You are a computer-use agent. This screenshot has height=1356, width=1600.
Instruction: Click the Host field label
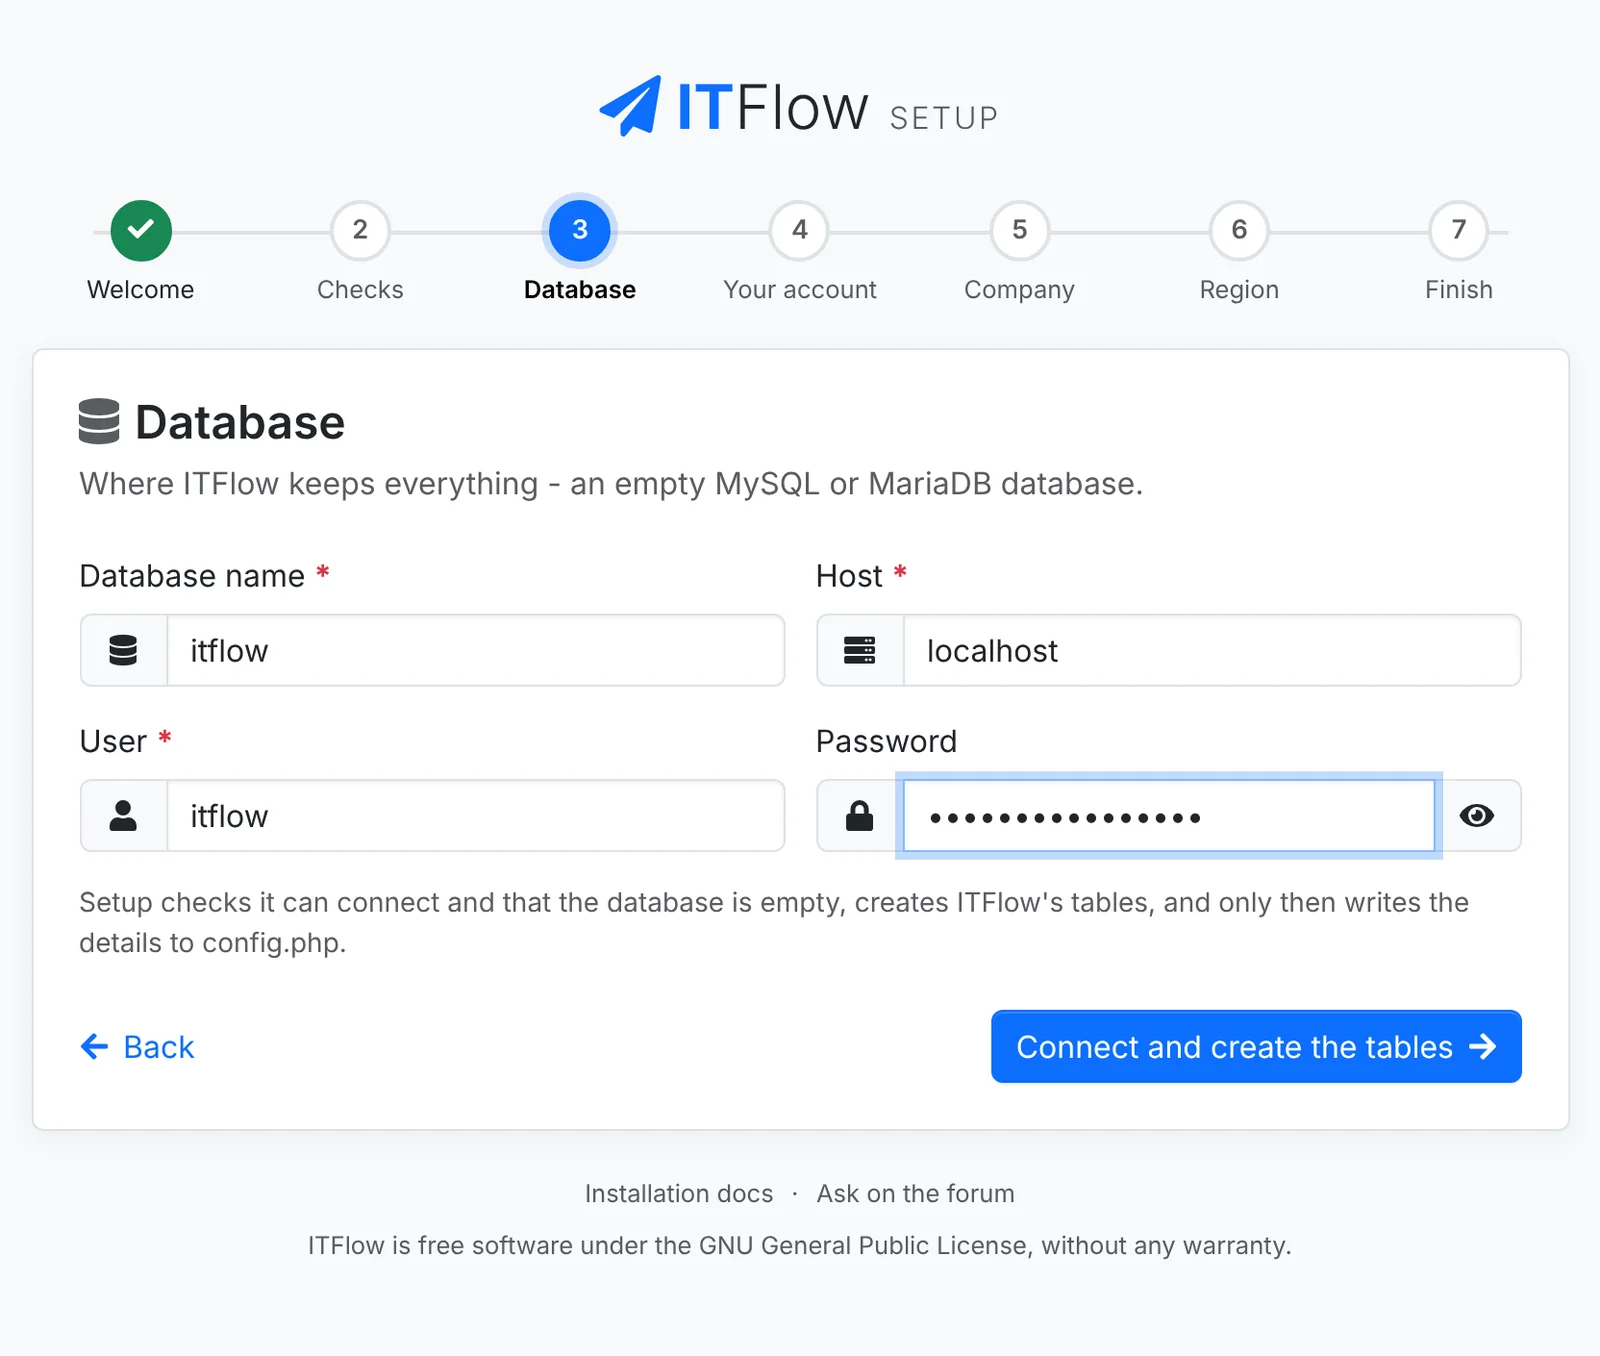[849, 576]
